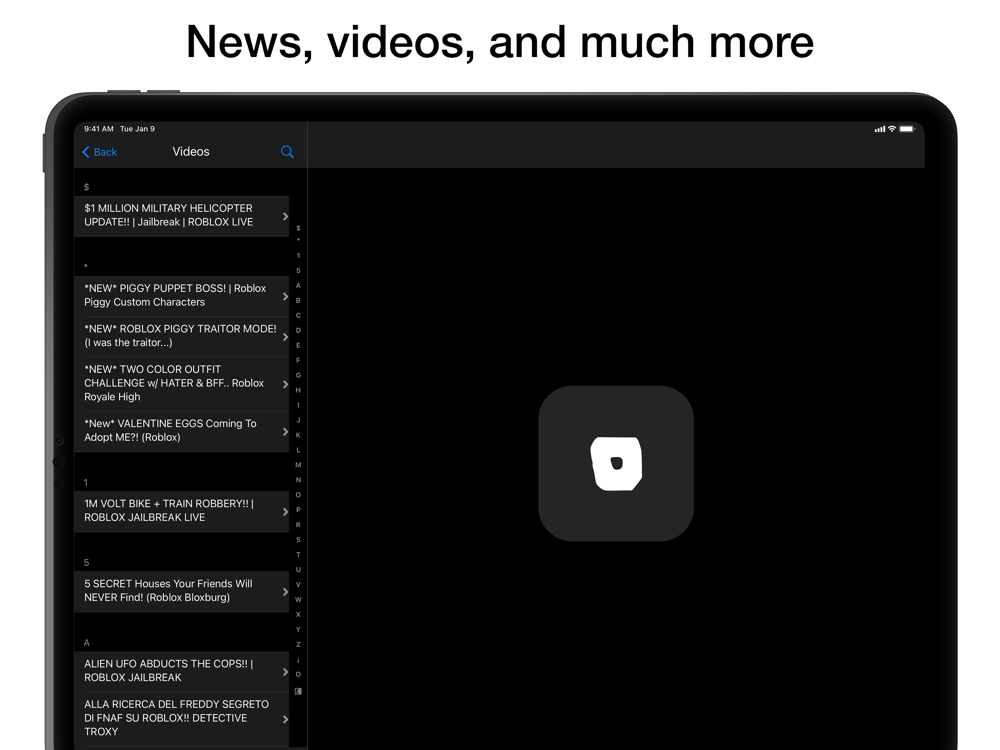Click chevron on 5 SECRET Houses row
Viewport: 1000px width, 750px height.
tap(285, 592)
